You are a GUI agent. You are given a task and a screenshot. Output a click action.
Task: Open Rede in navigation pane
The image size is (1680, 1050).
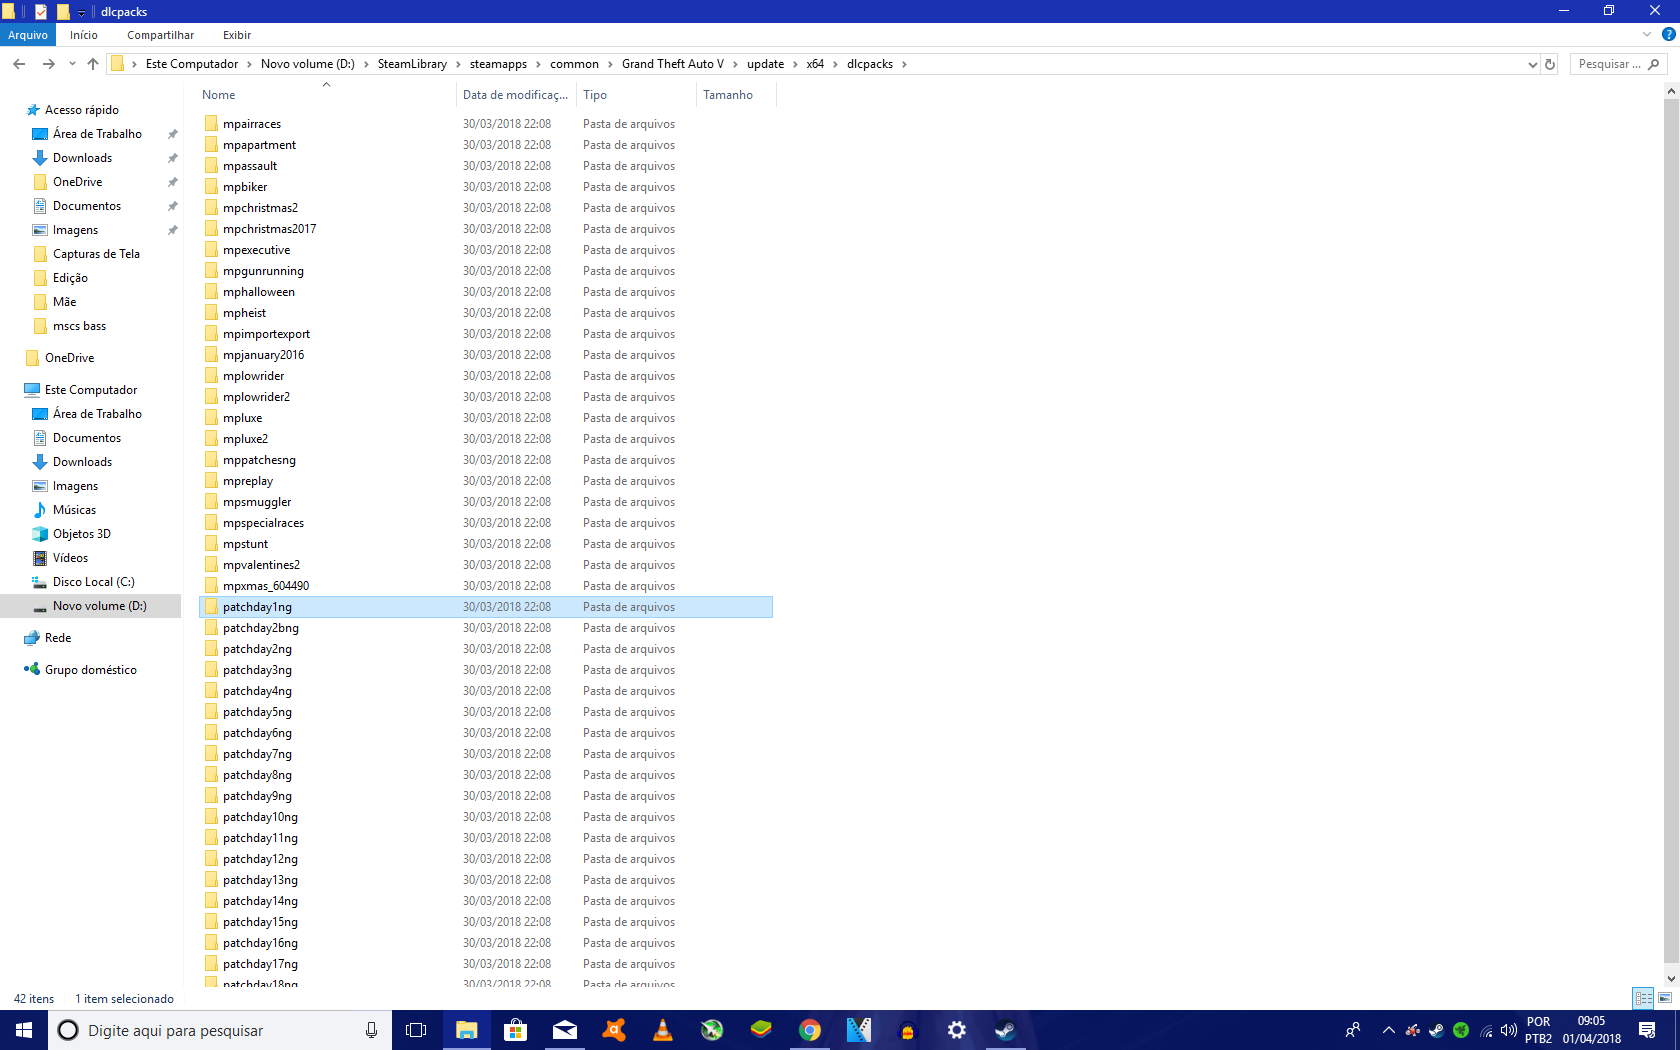pyautogui.click(x=58, y=638)
